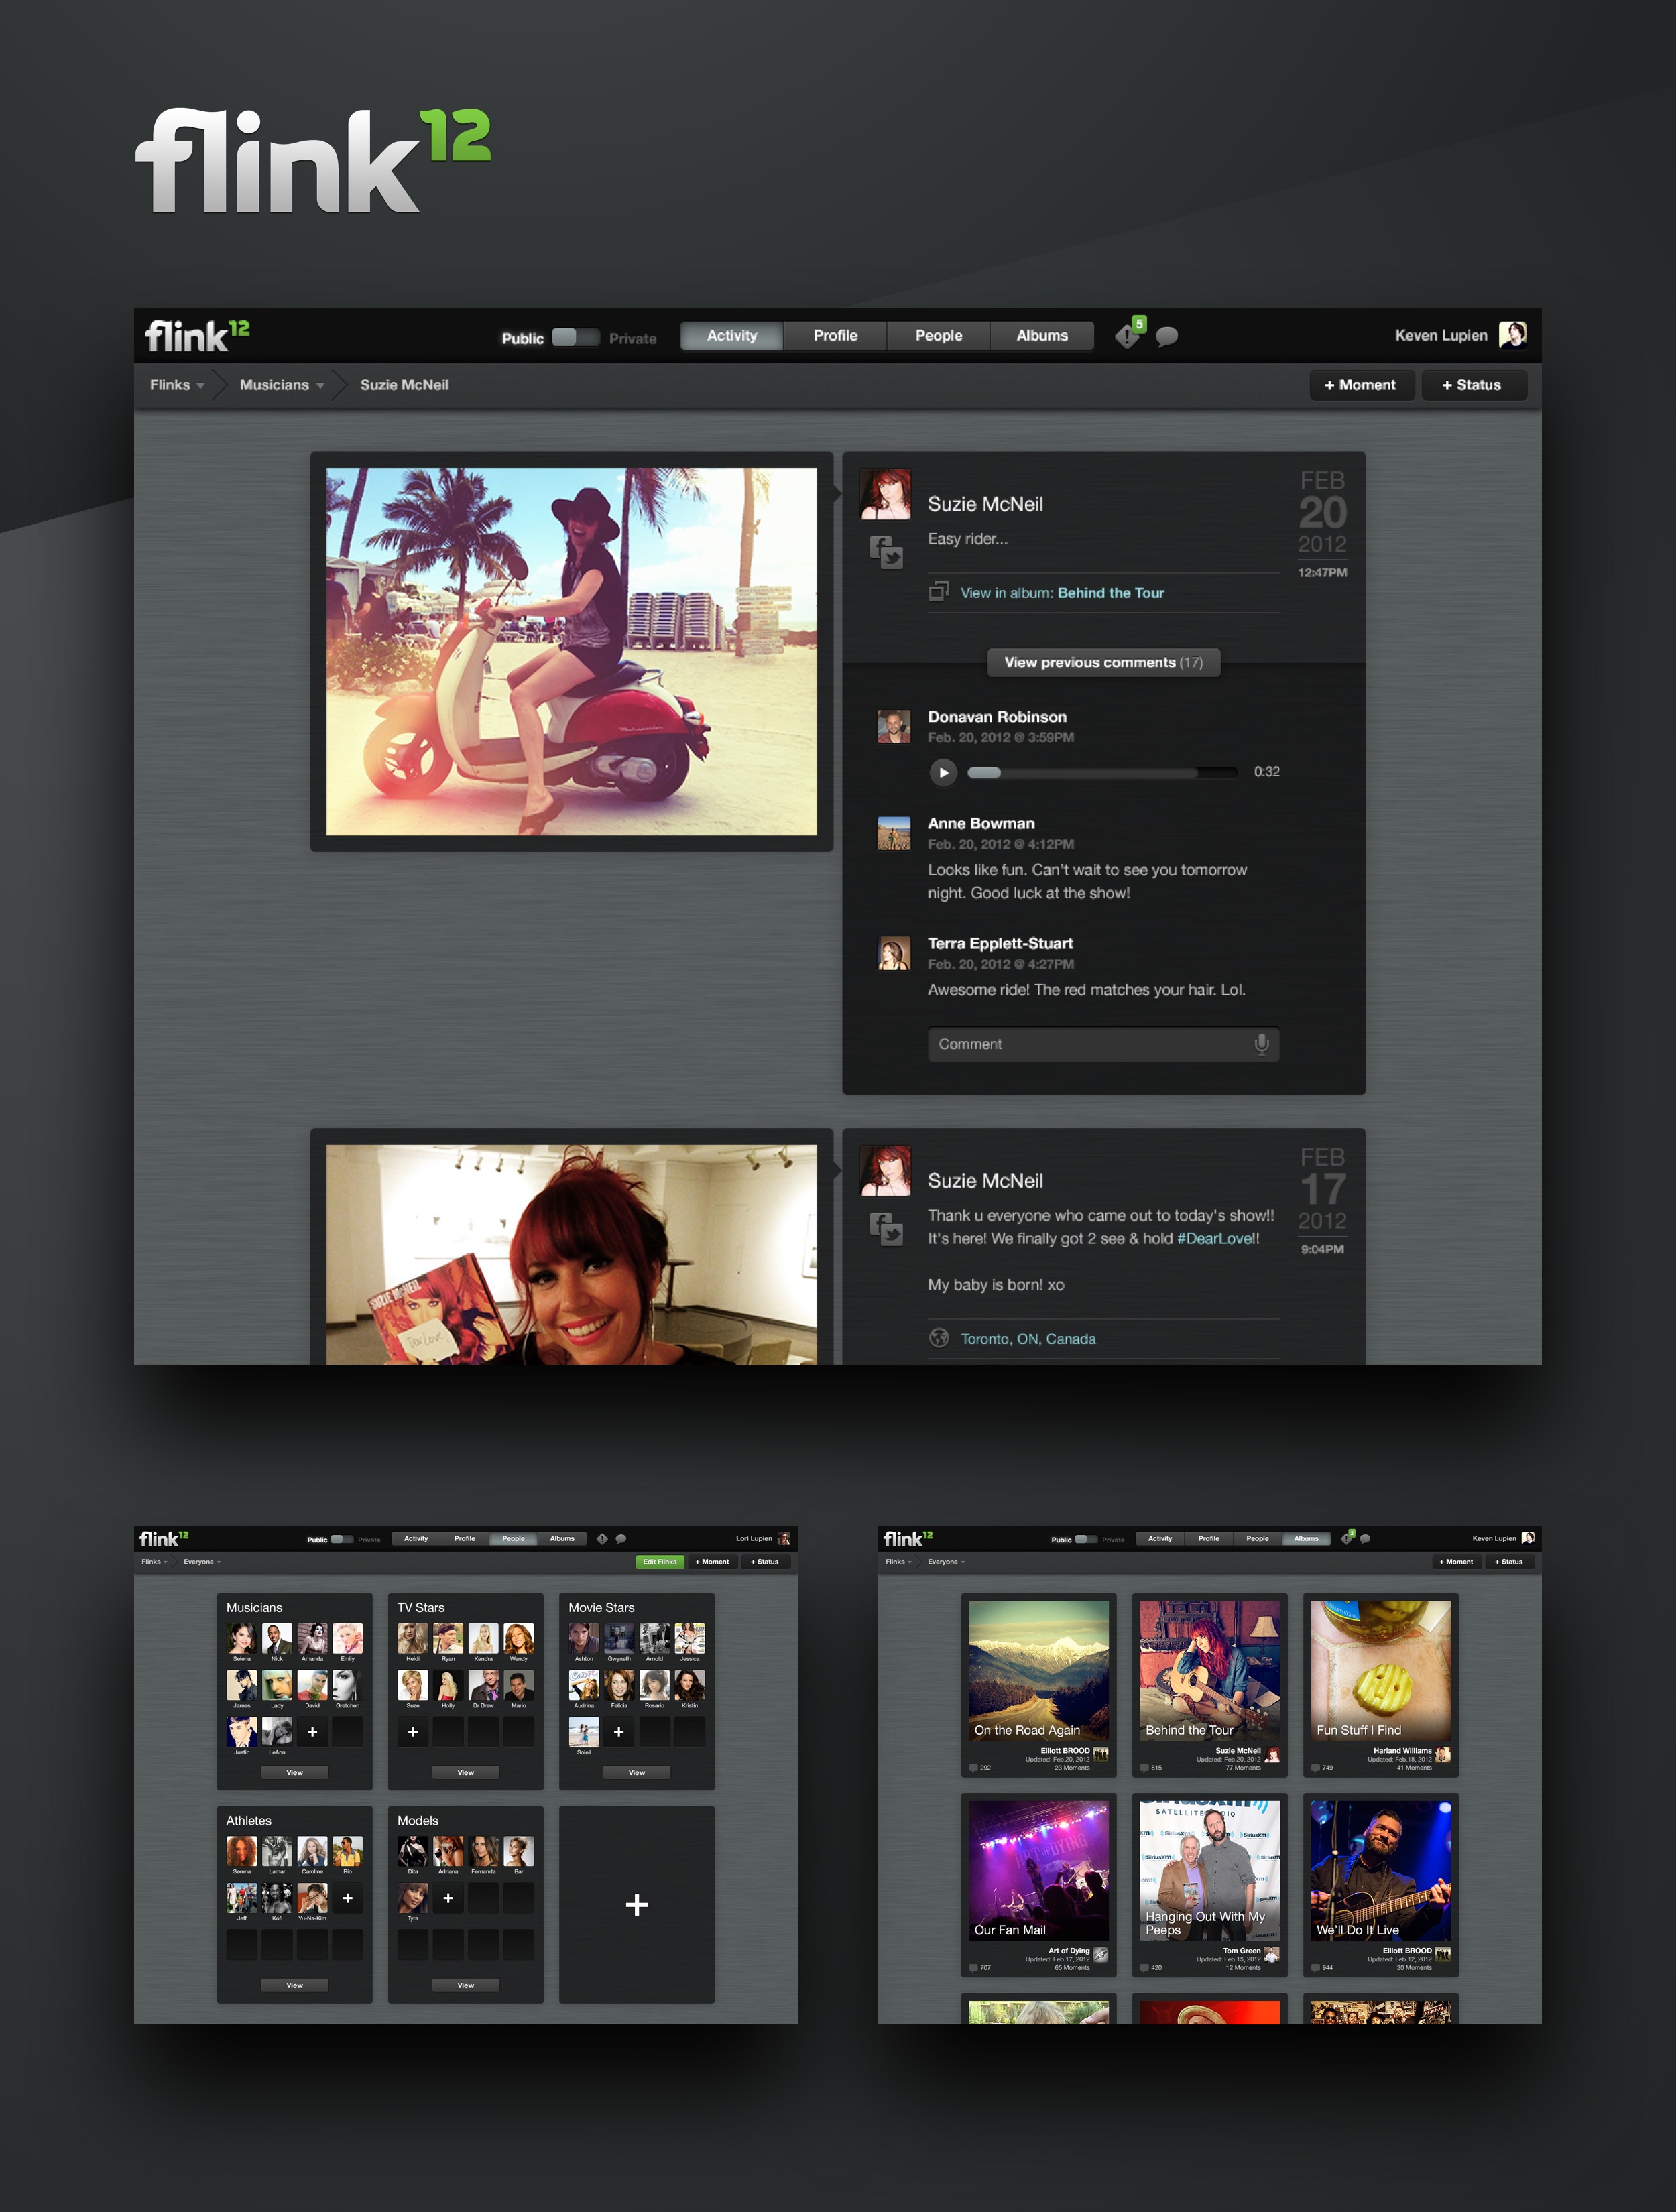Add person via plus tile in Movie Stars

(x=619, y=1732)
